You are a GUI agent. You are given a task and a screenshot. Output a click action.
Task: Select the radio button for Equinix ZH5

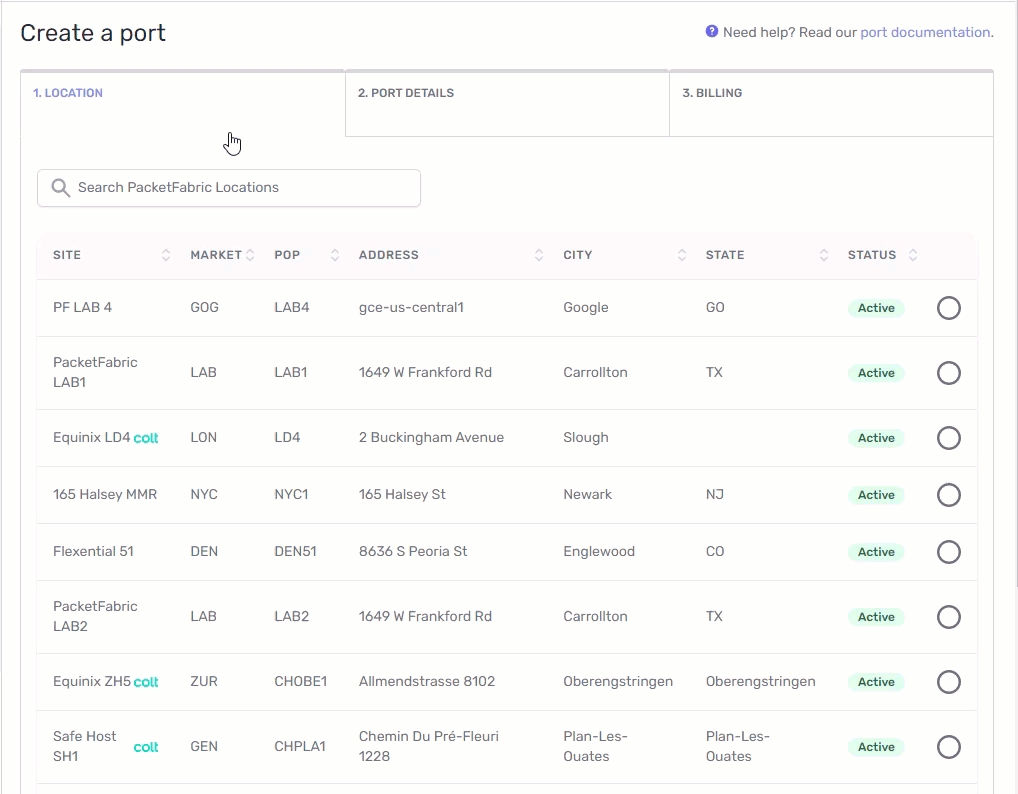pos(948,681)
